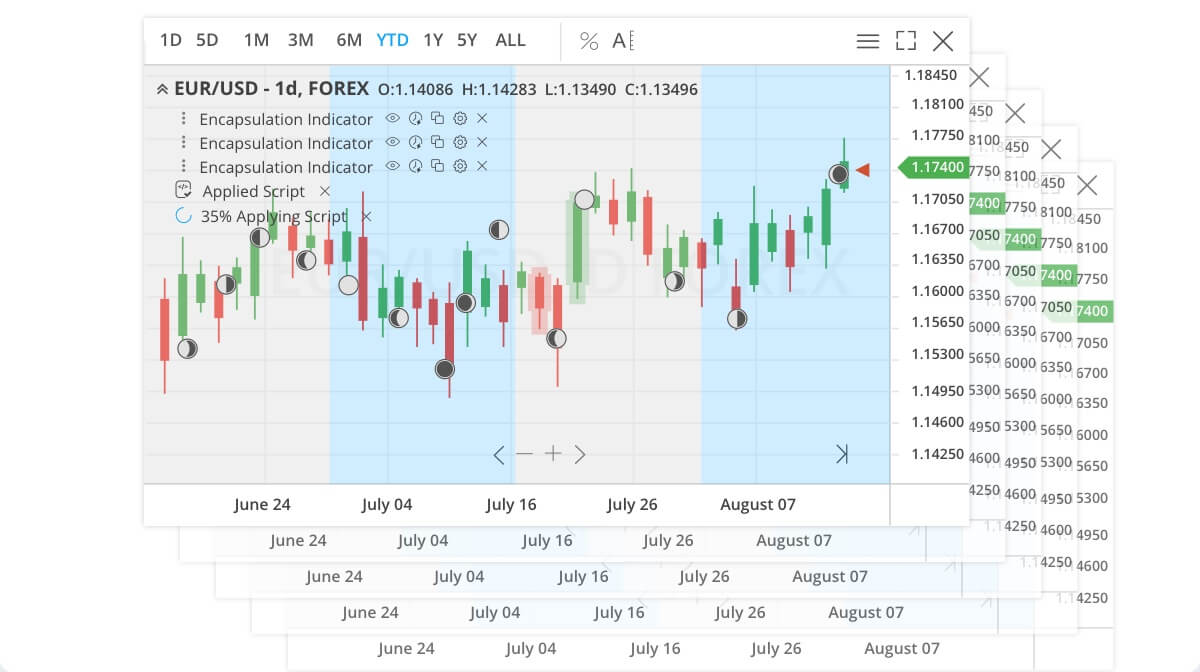
Task: Open settings of first Encapsulation Indicator
Action: pyautogui.click(x=460, y=118)
